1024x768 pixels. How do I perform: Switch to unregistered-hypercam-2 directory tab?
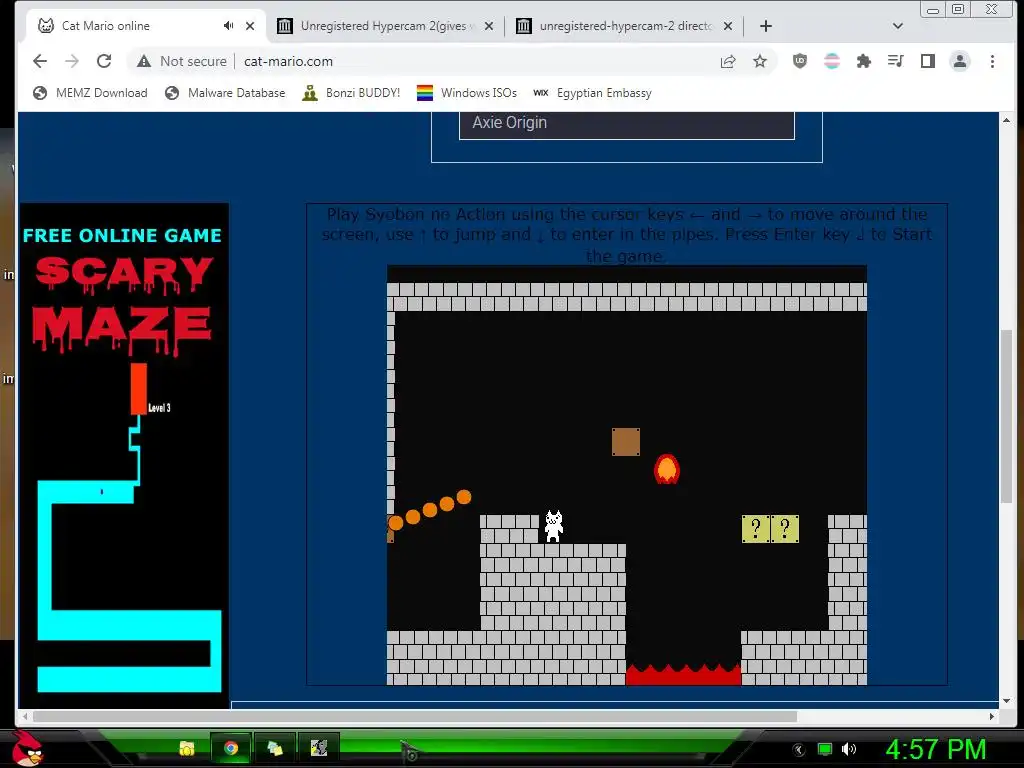pos(624,26)
